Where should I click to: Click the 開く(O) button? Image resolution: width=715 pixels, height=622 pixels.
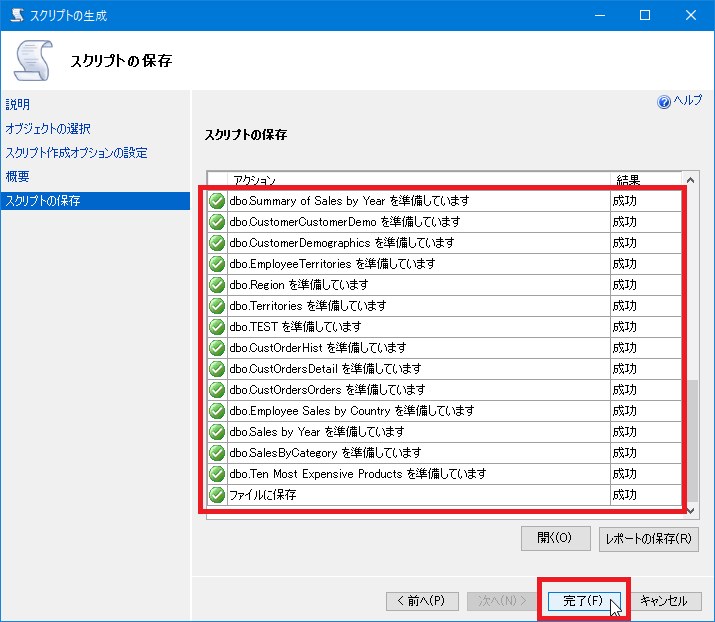(555, 538)
